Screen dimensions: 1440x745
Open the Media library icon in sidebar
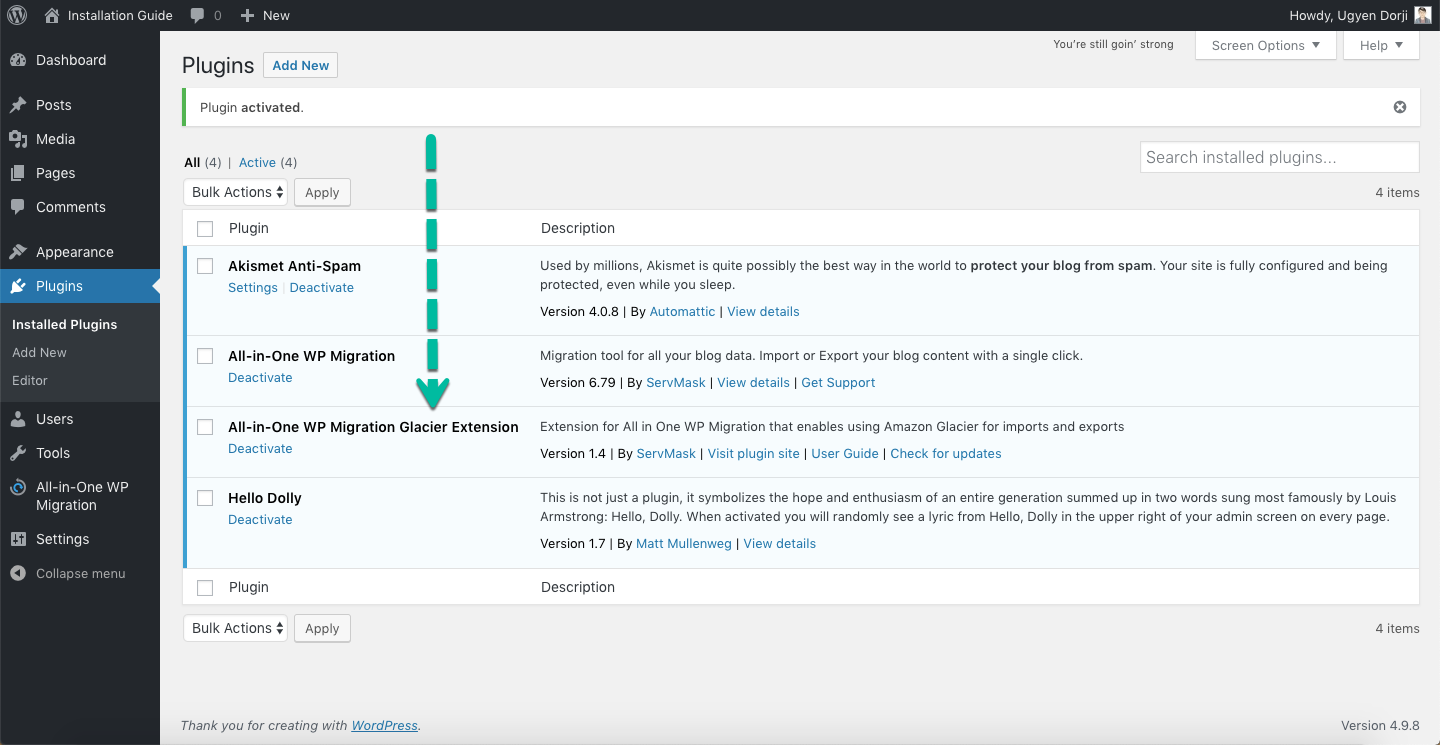tap(18, 139)
